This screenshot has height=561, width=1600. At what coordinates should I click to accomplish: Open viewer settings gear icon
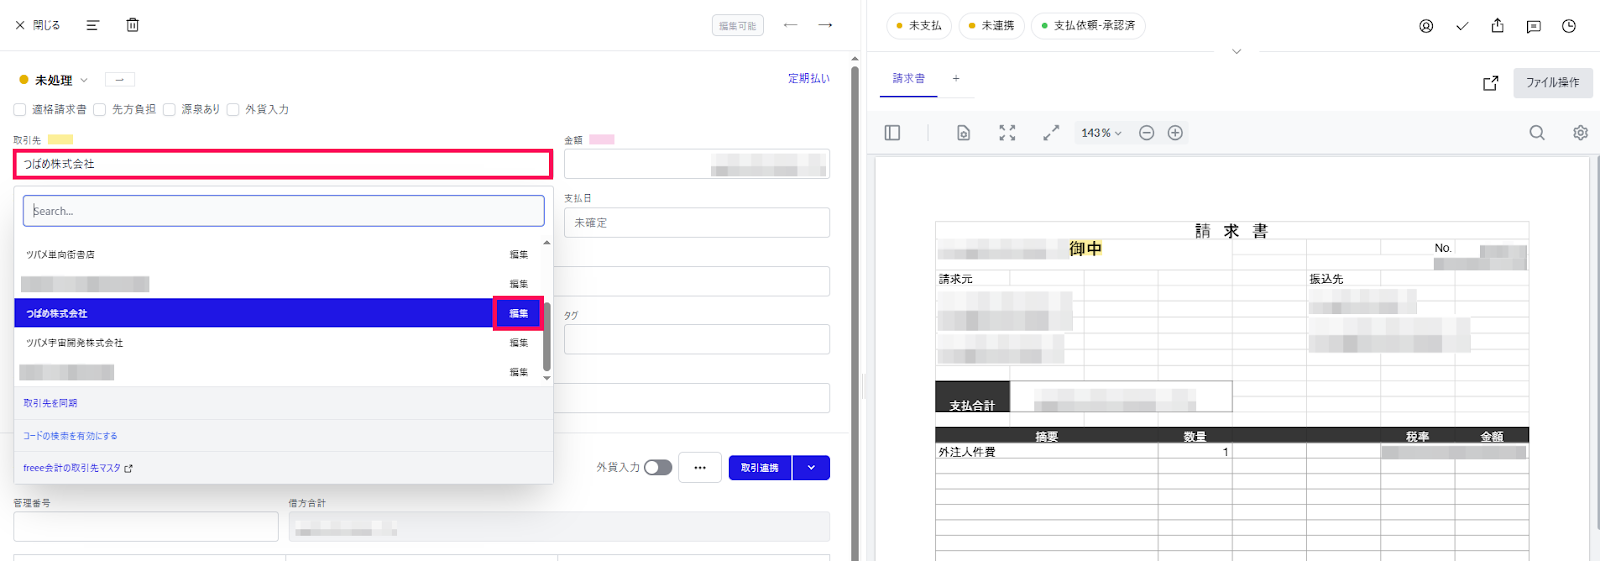1580,133
